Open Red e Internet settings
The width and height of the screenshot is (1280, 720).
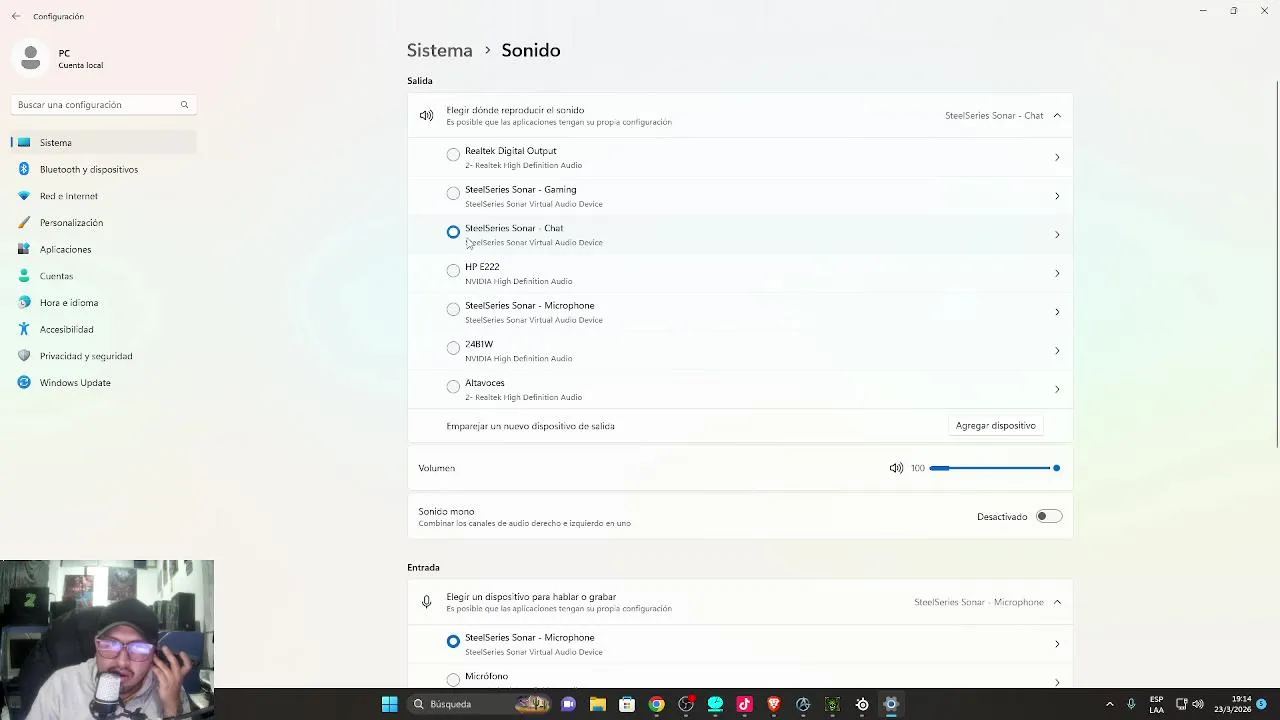coord(104,196)
